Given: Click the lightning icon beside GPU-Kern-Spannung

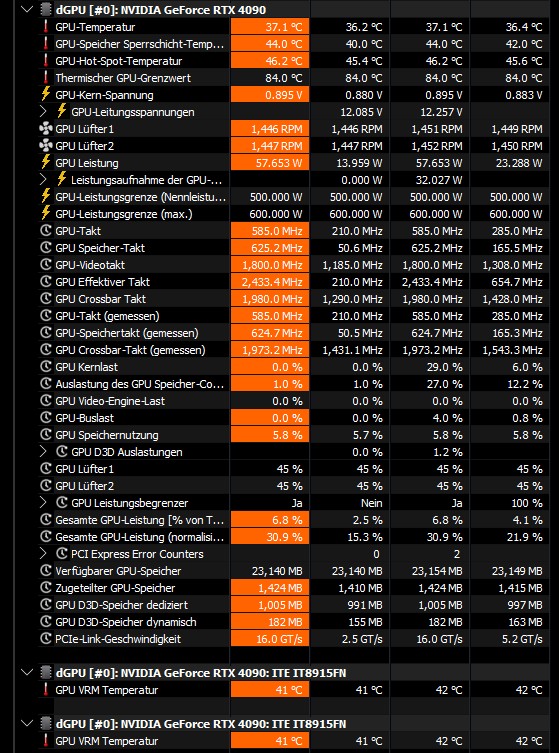Looking at the screenshot, I should tap(46, 95).
